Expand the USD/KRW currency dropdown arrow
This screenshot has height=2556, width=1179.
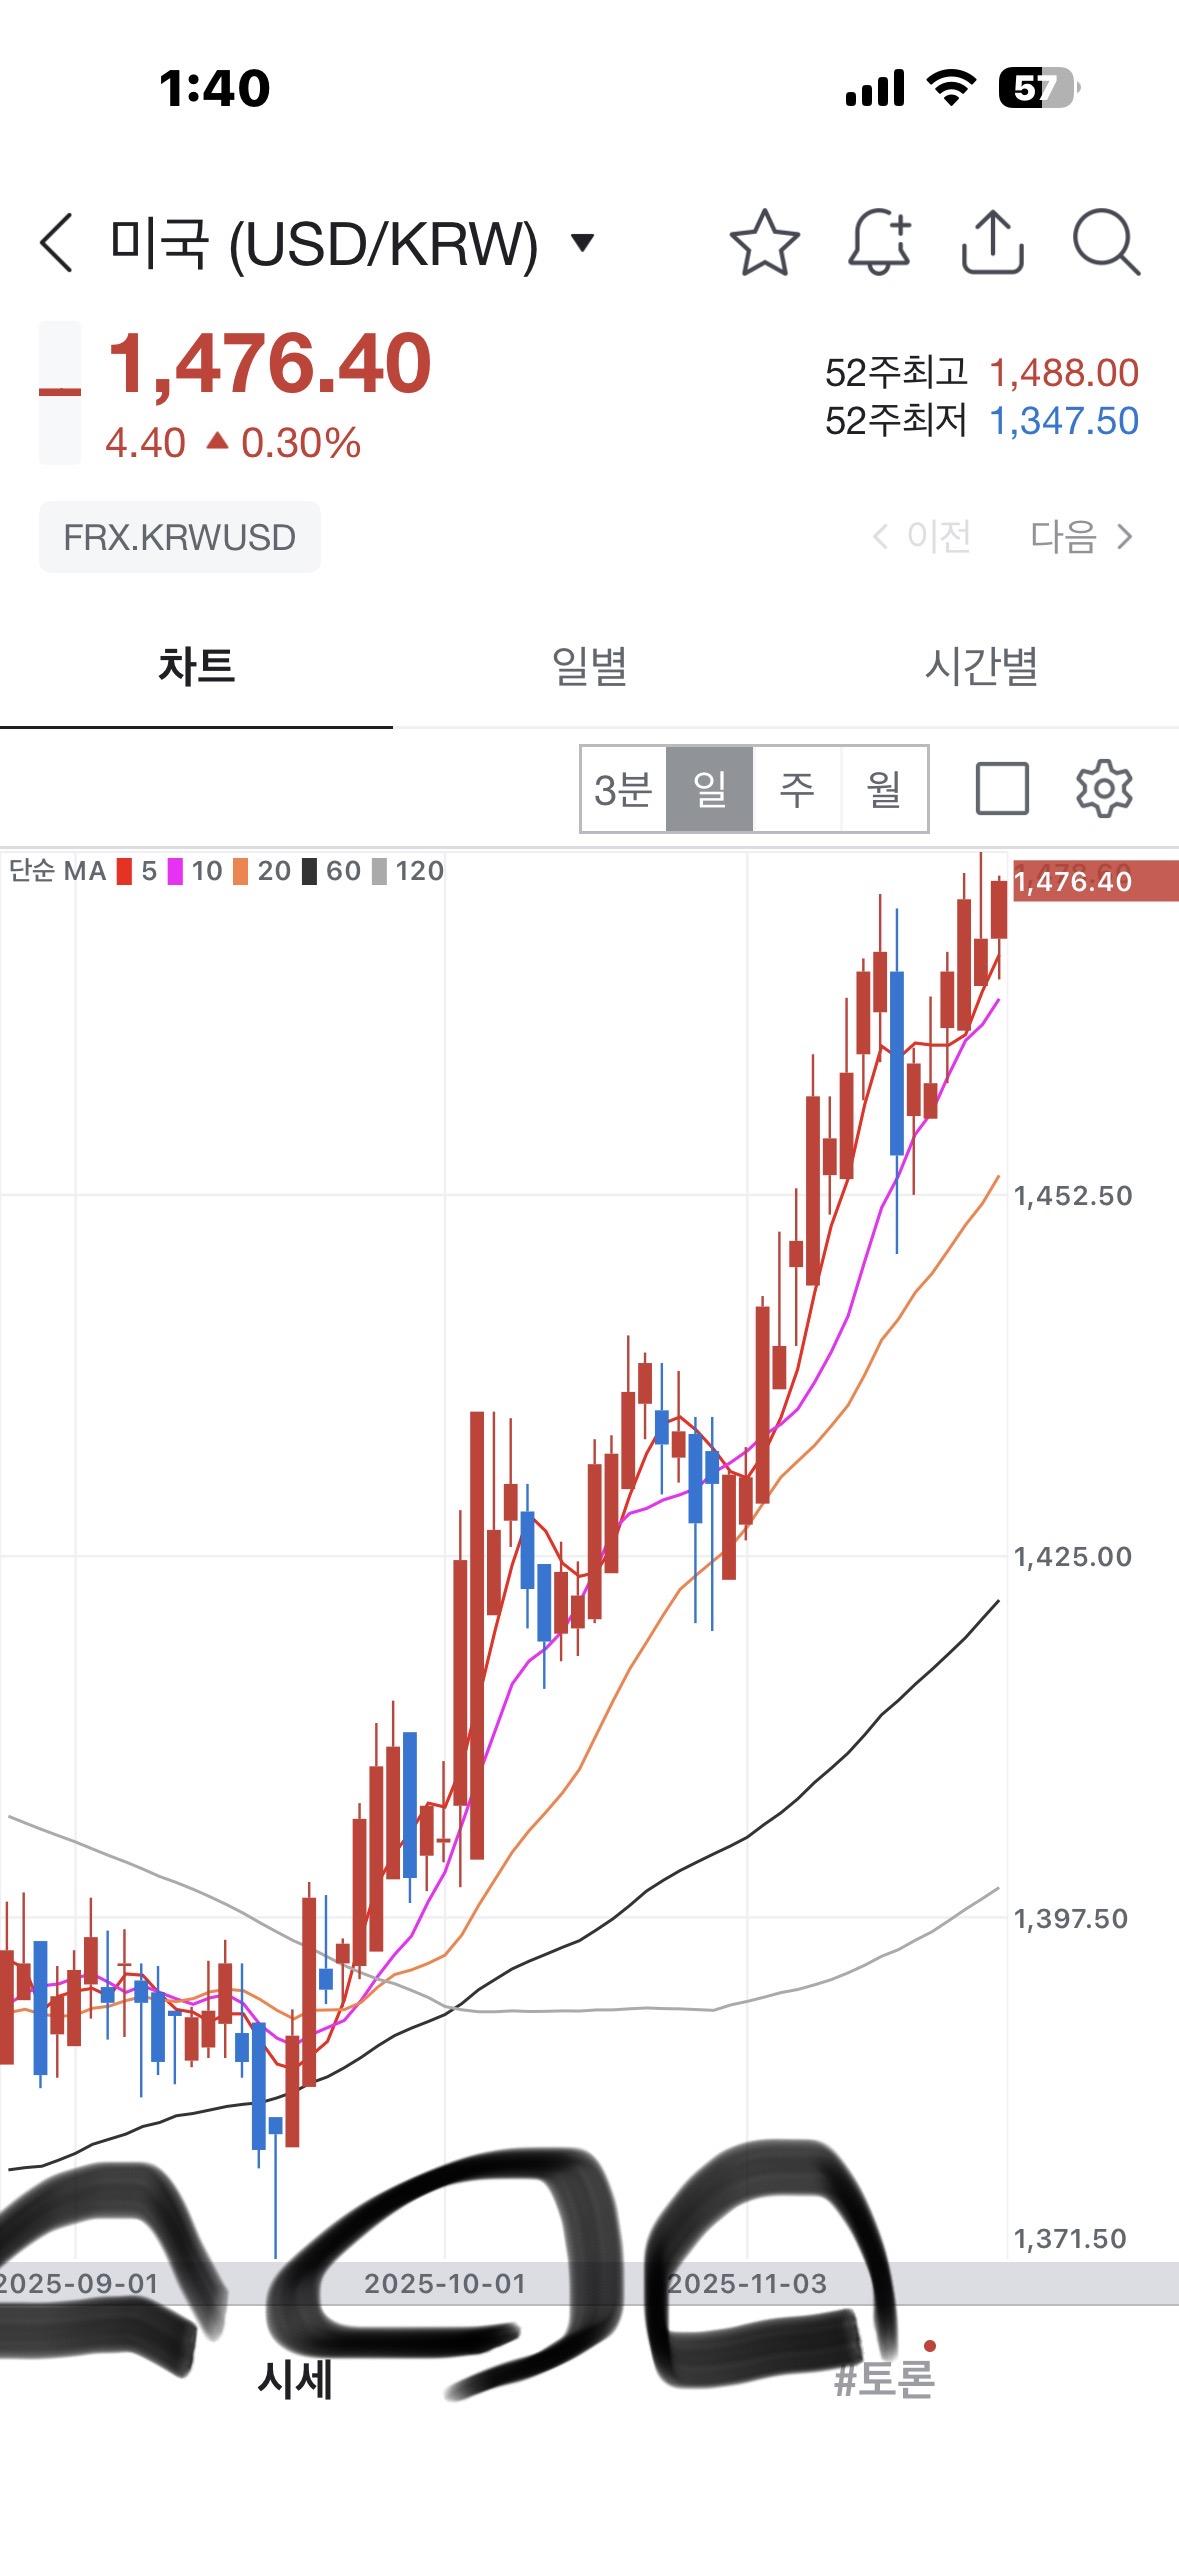(x=582, y=242)
